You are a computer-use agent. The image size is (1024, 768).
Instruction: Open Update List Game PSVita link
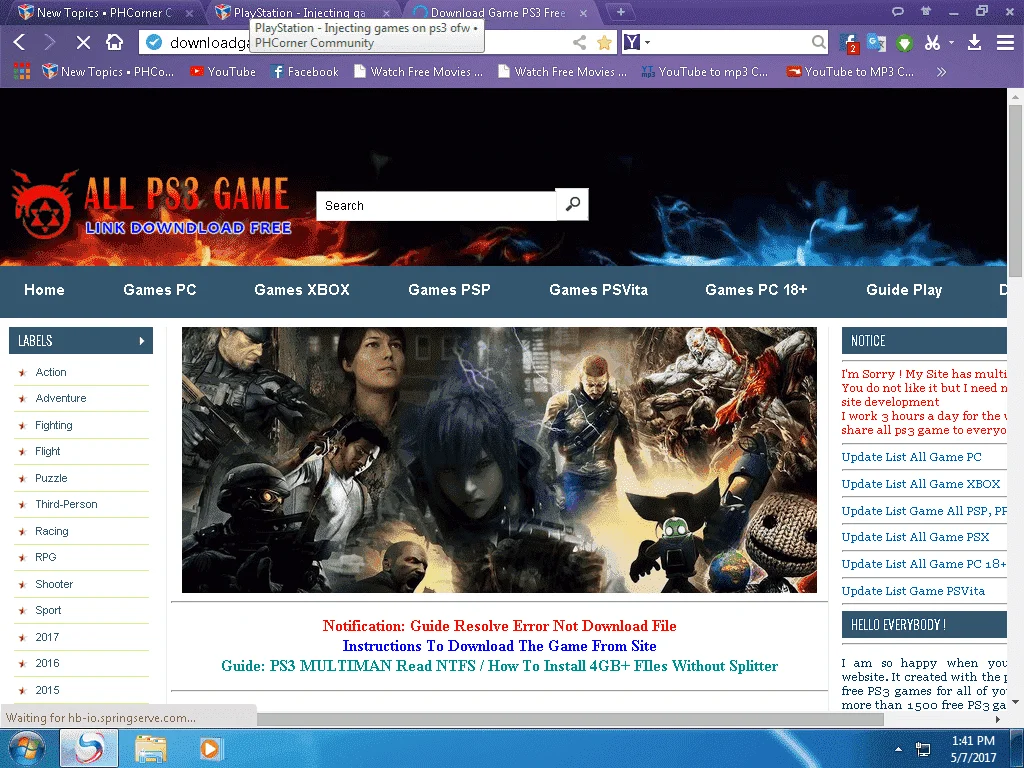click(913, 591)
